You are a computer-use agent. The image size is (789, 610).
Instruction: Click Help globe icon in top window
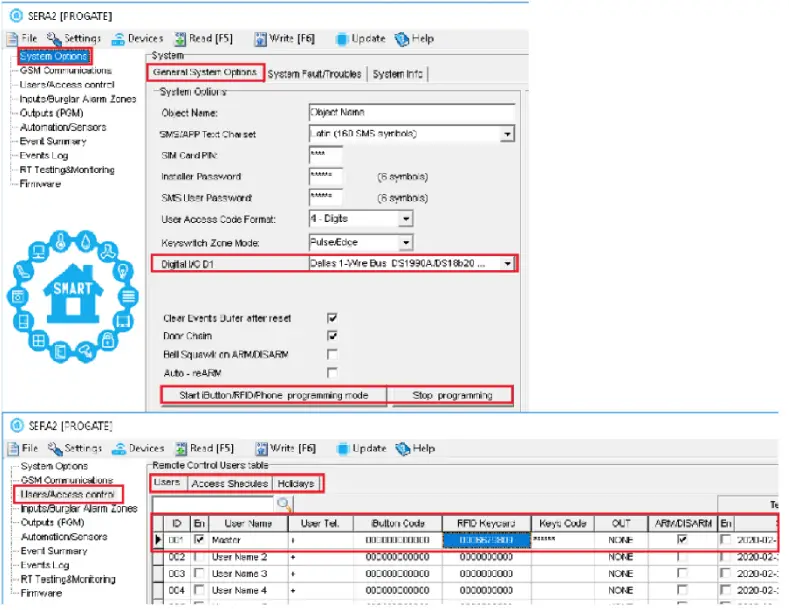[402, 39]
